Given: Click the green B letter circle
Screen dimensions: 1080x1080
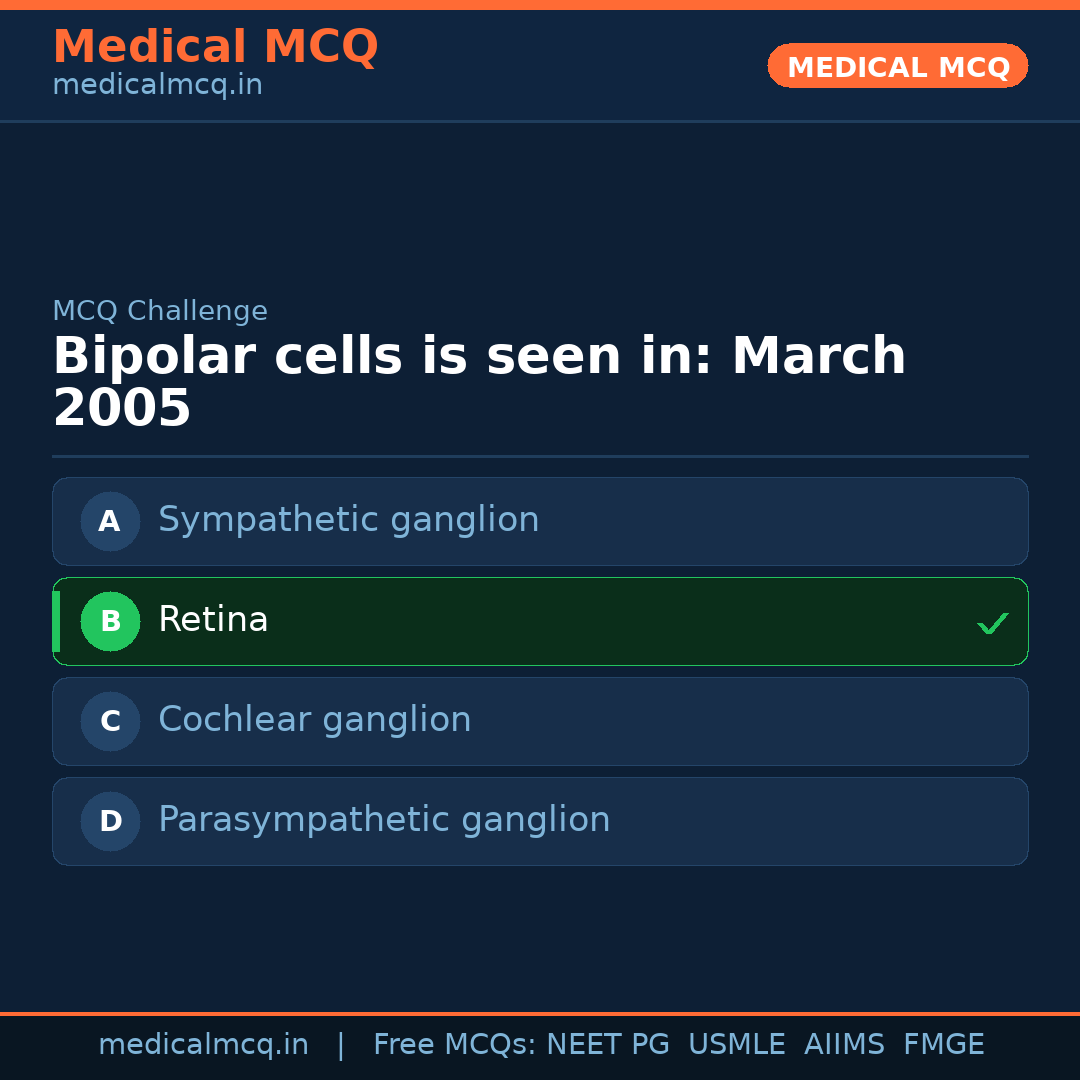Looking at the screenshot, I should click(x=110, y=621).
